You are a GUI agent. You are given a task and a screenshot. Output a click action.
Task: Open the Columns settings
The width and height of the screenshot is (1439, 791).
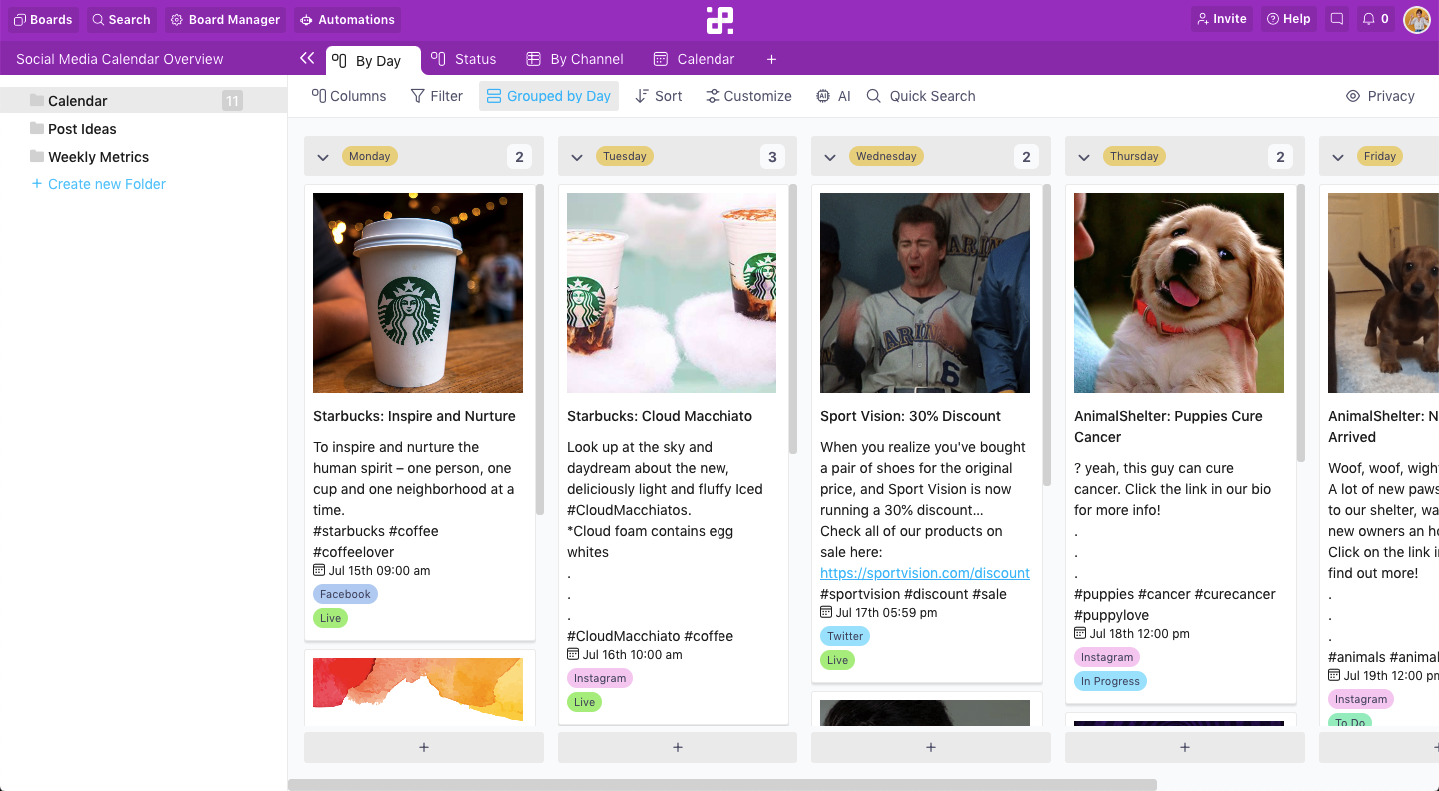click(x=349, y=96)
